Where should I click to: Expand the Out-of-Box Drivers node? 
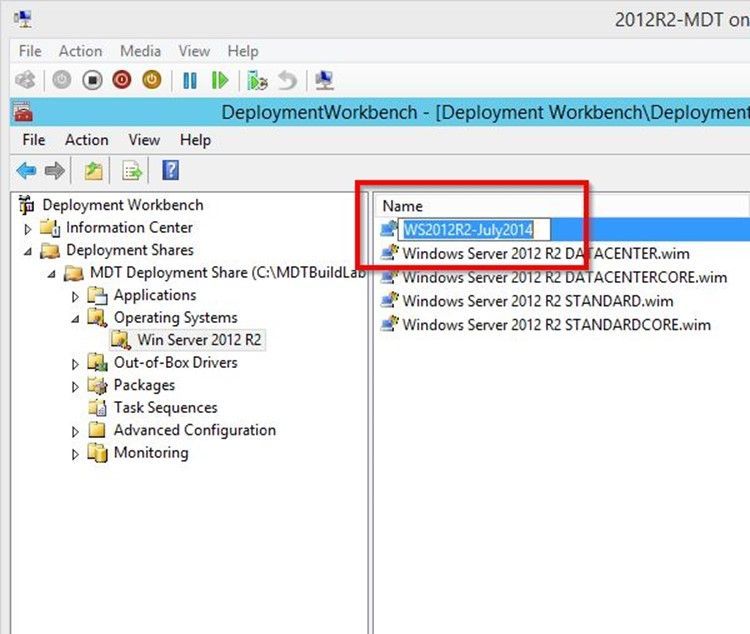click(x=75, y=364)
